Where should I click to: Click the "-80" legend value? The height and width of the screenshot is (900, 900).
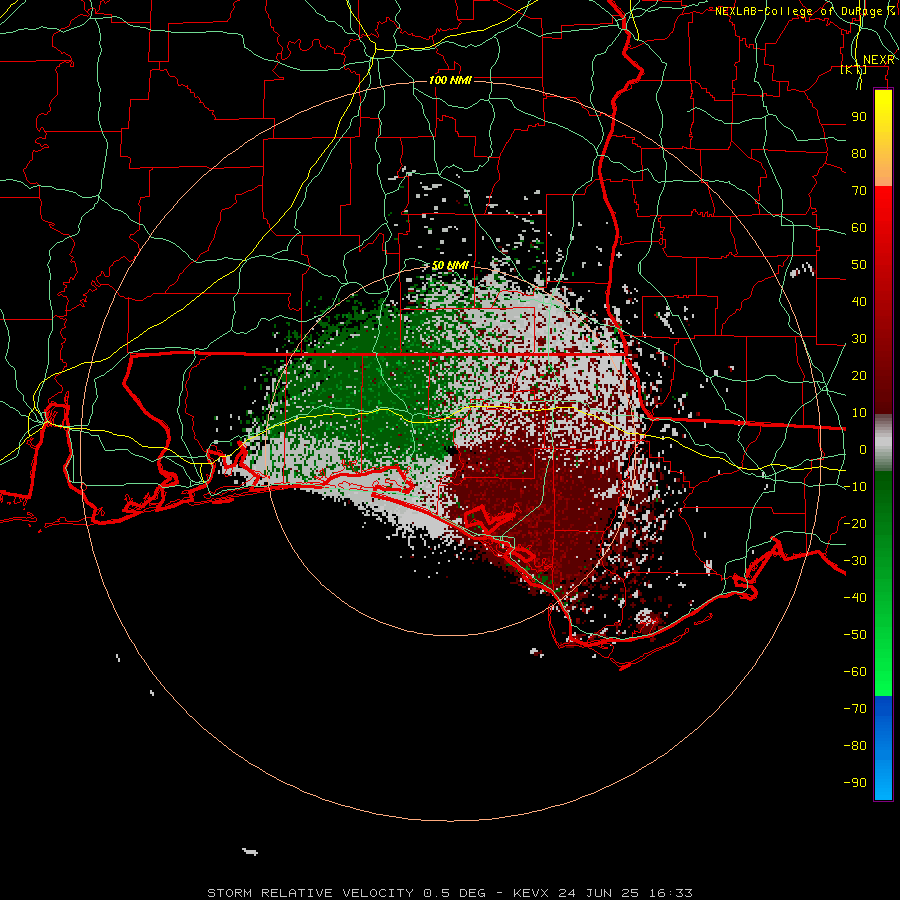tap(855, 746)
